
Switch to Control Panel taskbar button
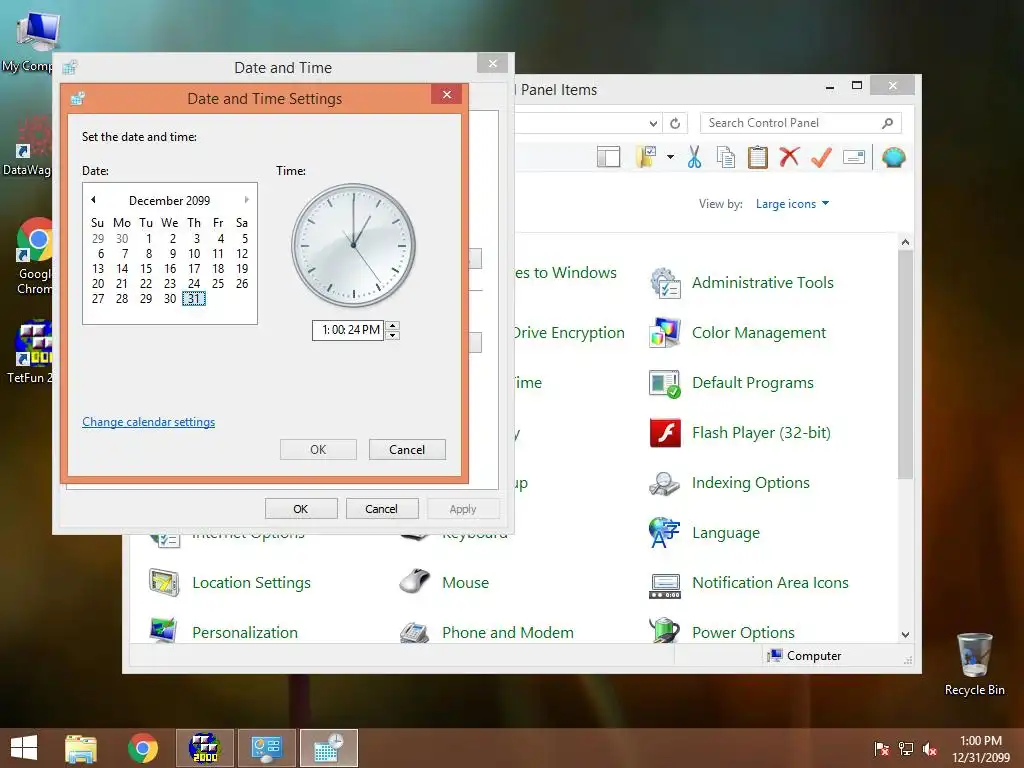(x=266, y=748)
